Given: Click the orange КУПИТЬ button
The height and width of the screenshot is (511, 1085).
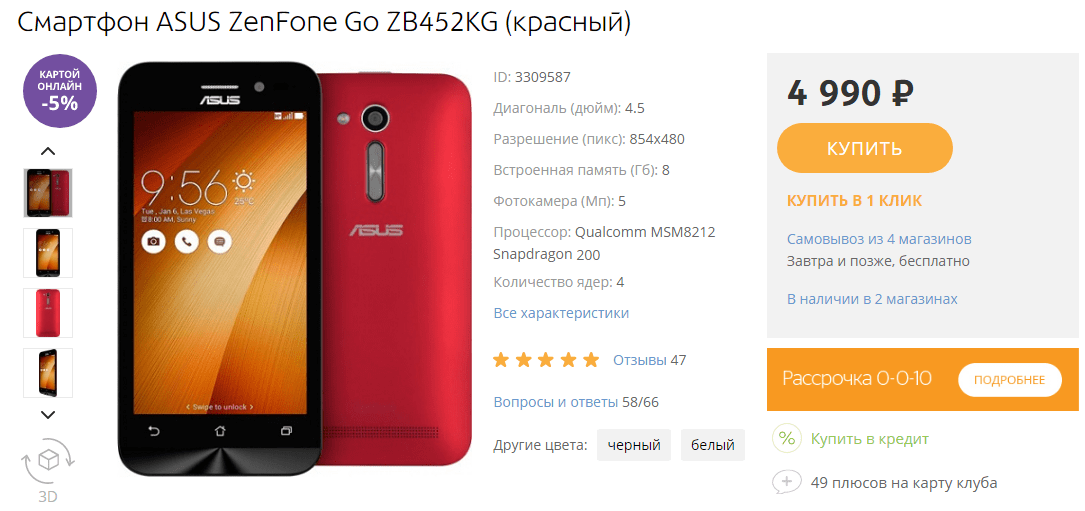Looking at the screenshot, I should [x=865, y=148].
